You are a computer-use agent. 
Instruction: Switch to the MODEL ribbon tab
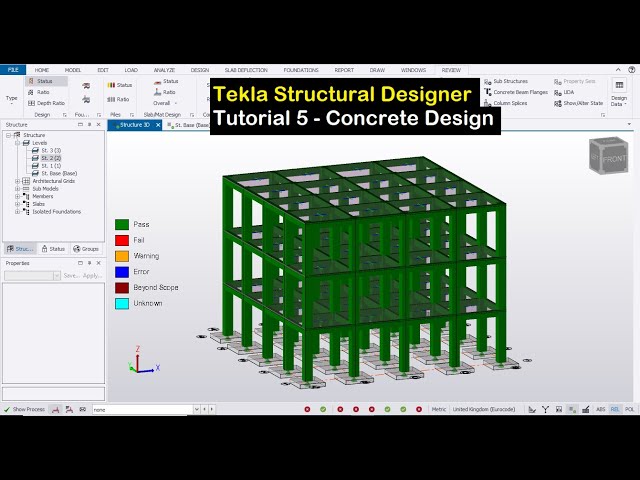click(x=73, y=70)
